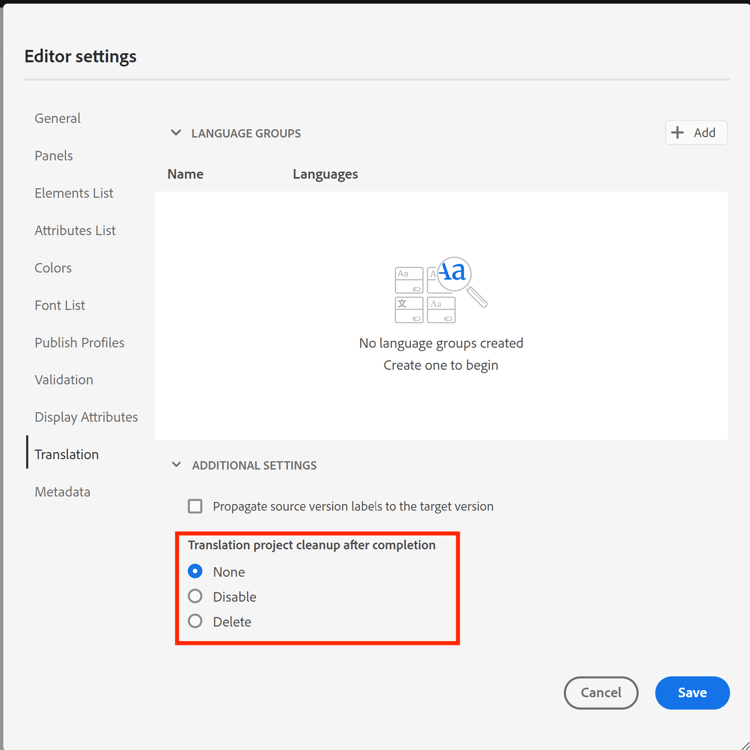Collapse the Language Groups section chevron
The image size is (750, 750).
[x=176, y=132]
